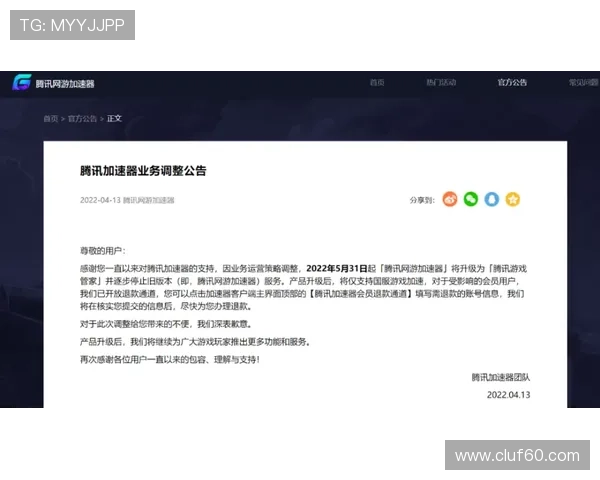Open 常见问题 navigation item

click(x=584, y=82)
